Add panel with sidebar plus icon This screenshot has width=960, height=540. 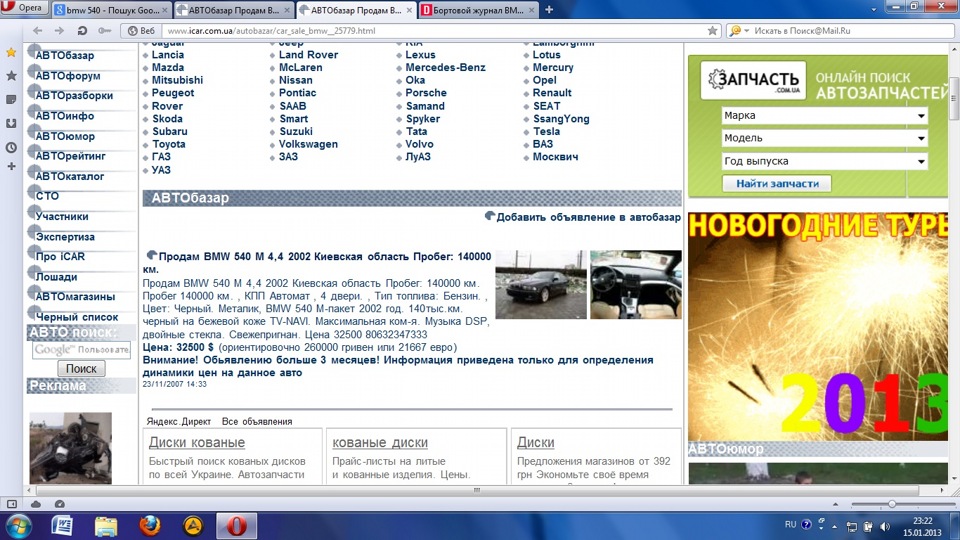tap(11, 167)
